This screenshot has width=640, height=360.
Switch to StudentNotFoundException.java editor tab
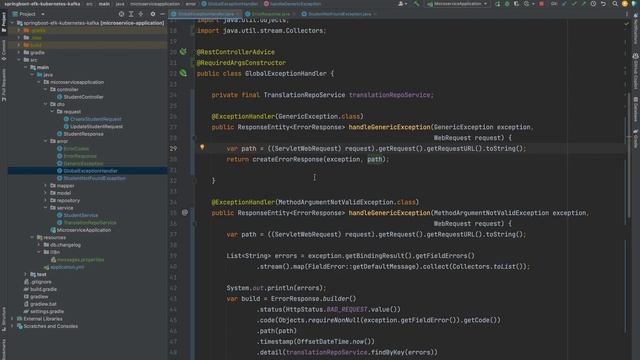coord(338,14)
